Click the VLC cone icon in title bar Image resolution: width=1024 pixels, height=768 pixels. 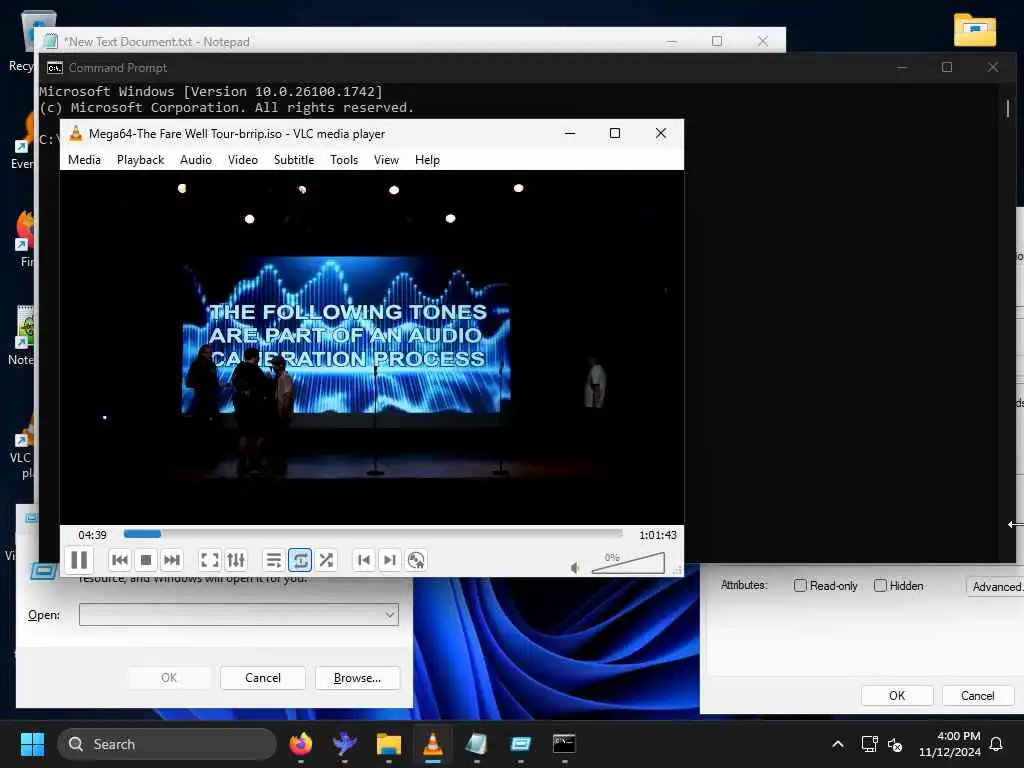tap(76, 133)
